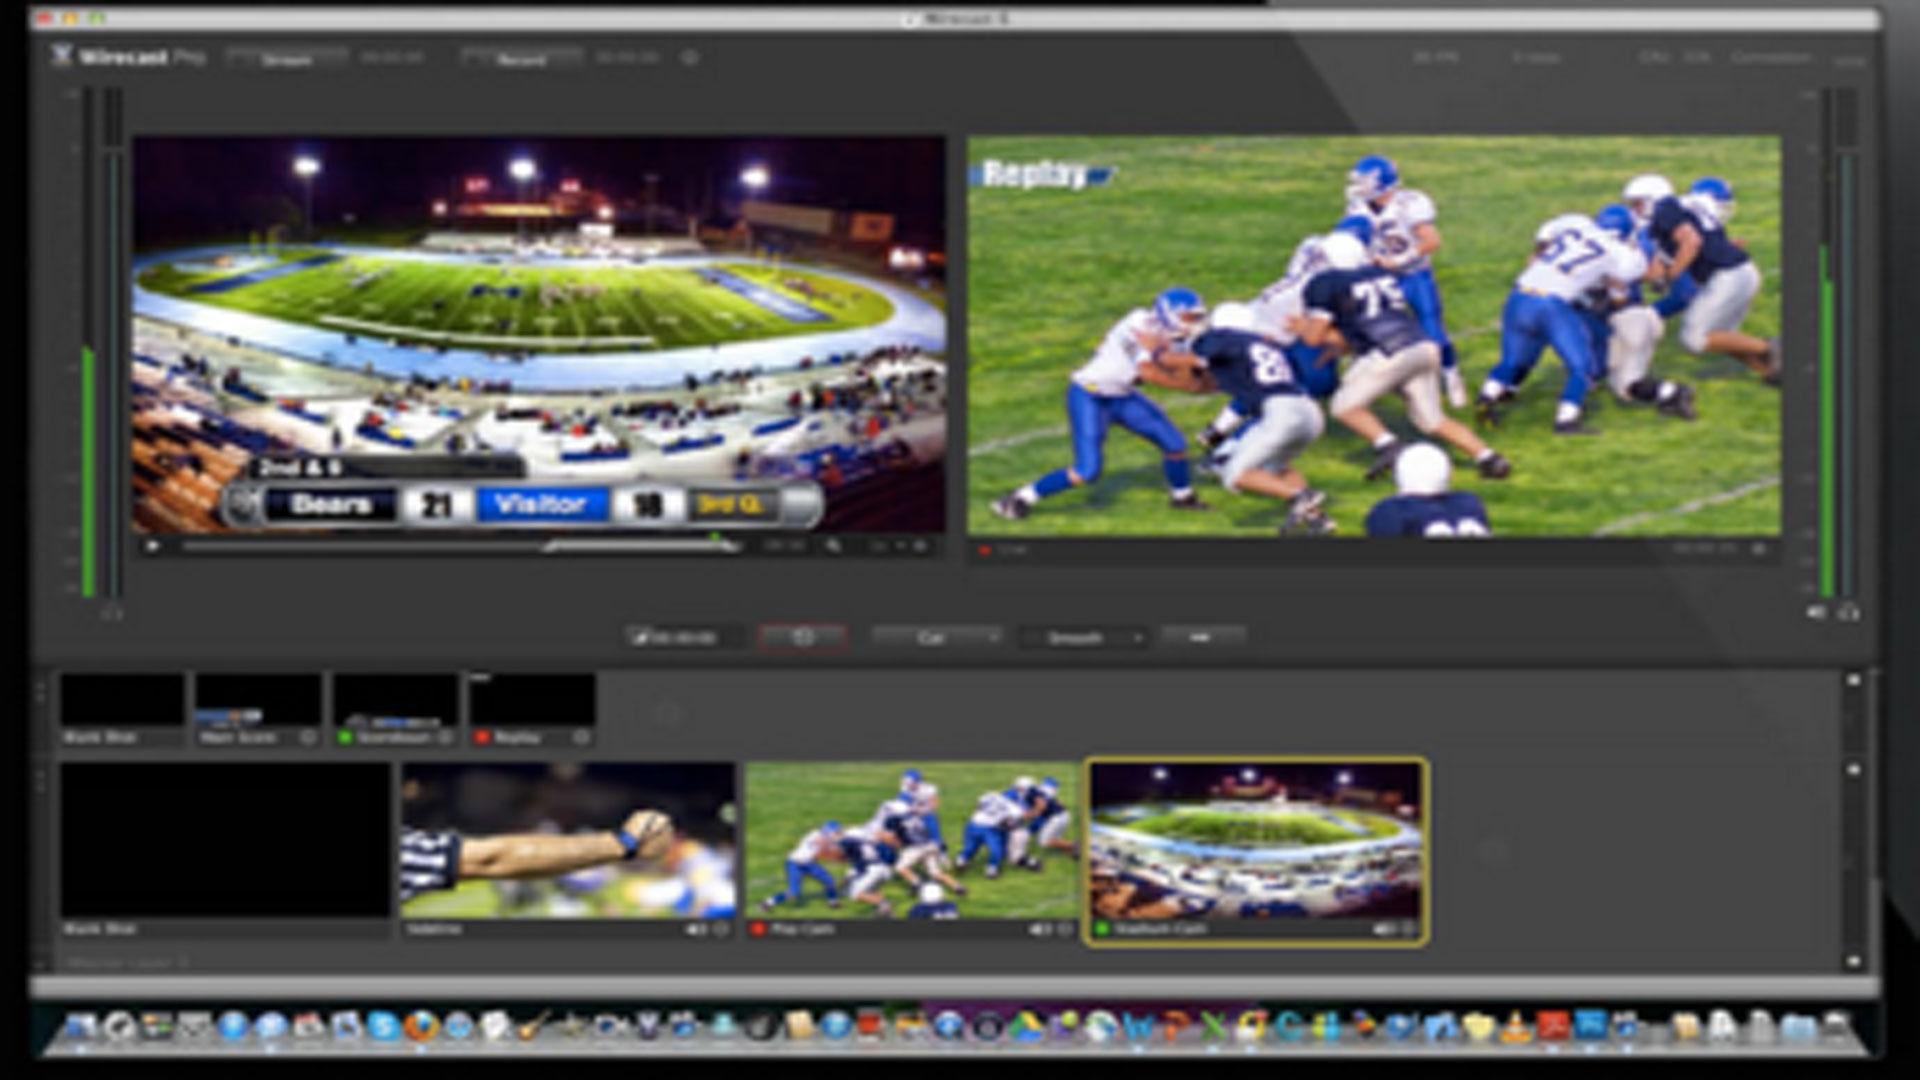
Task: Toggle top layer visibility dot at right
Action: click(1853, 680)
